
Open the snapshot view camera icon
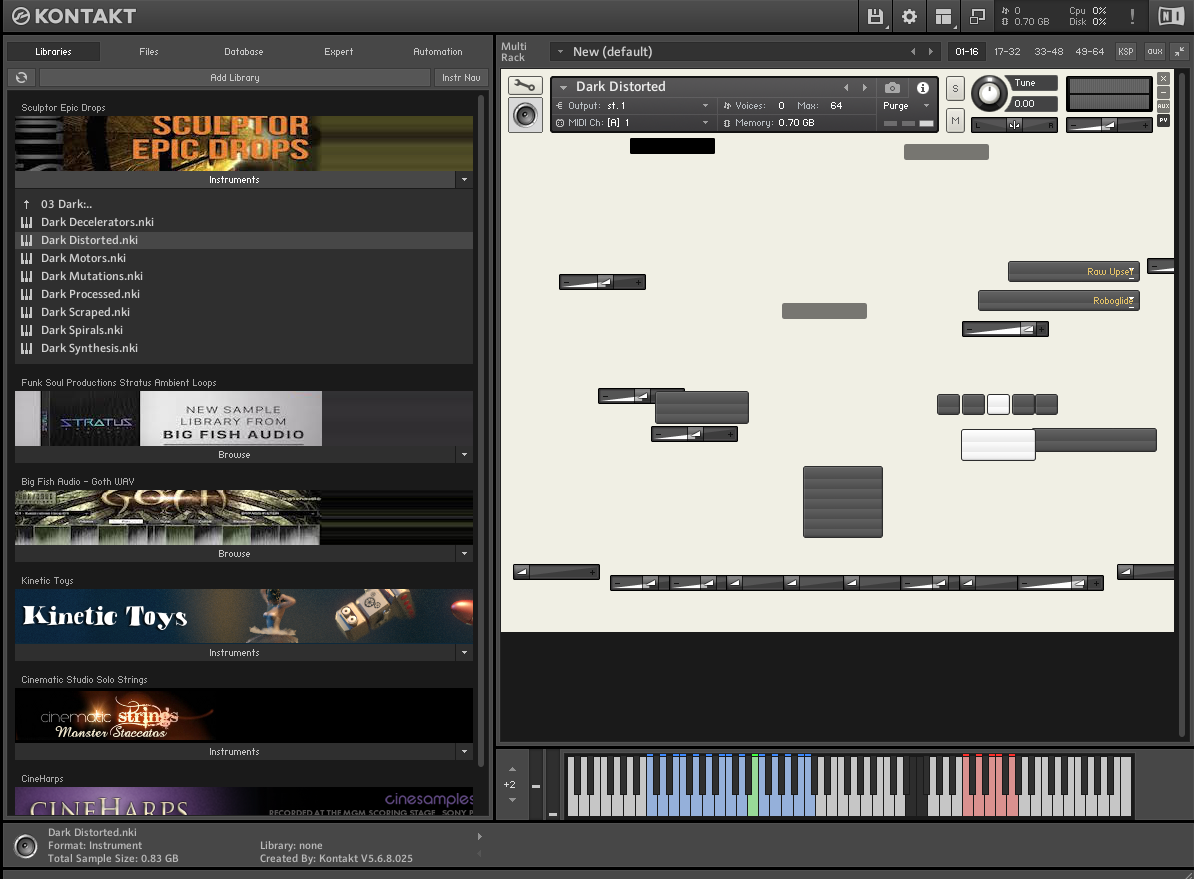point(892,88)
